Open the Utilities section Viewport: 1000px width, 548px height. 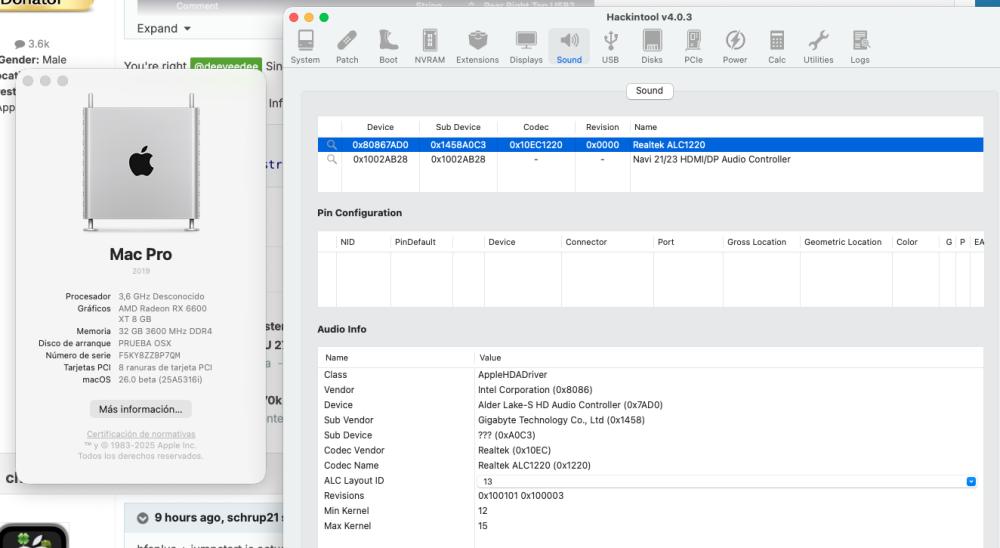pos(818,47)
